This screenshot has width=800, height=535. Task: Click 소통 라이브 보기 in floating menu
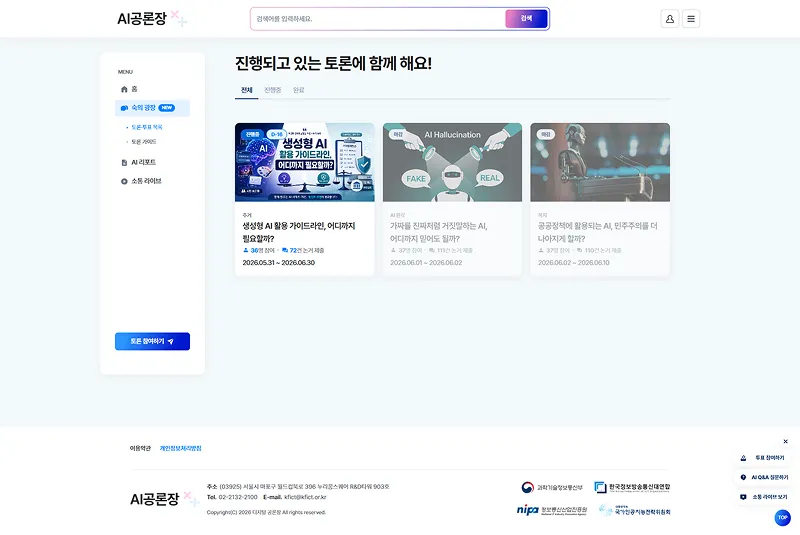[764, 497]
